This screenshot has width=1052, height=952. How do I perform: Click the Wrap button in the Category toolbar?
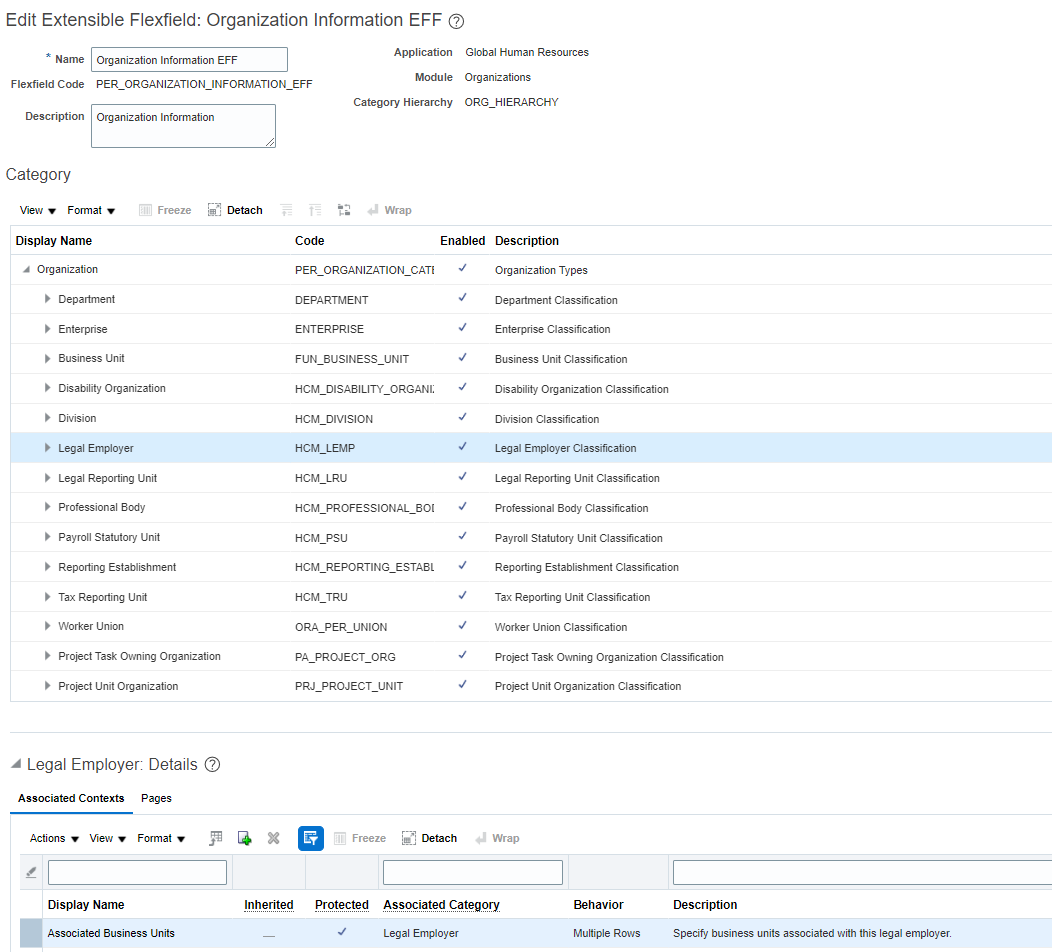tap(389, 210)
